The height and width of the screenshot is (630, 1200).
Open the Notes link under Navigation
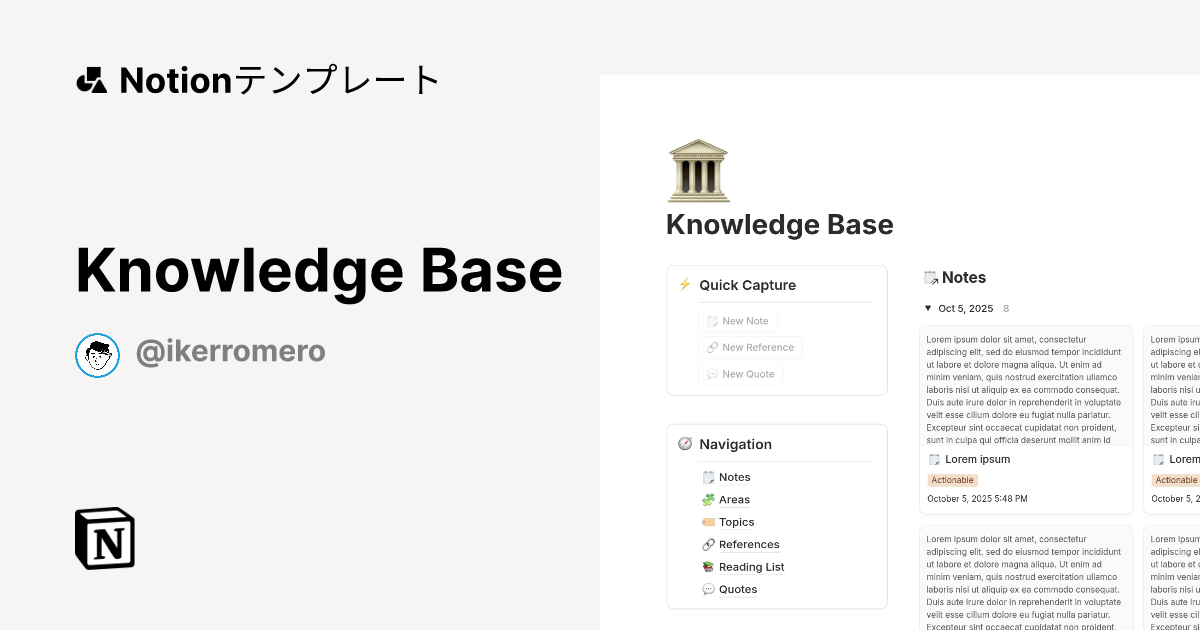click(x=735, y=477)
